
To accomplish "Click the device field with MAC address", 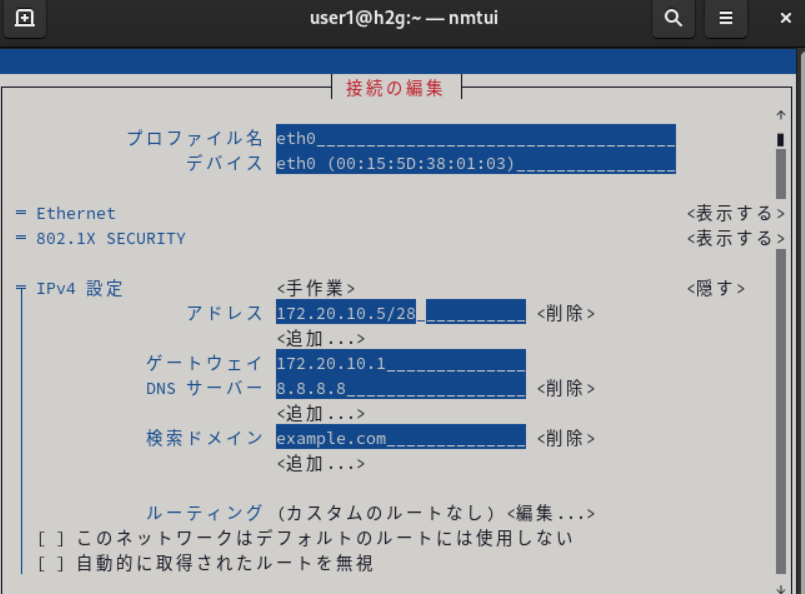I will point(475,162).
